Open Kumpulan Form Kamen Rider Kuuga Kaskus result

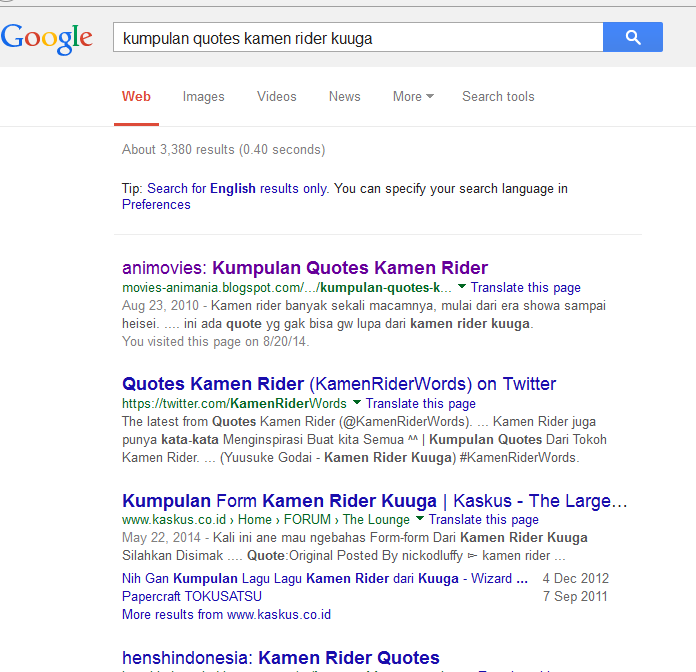point(374,501)
